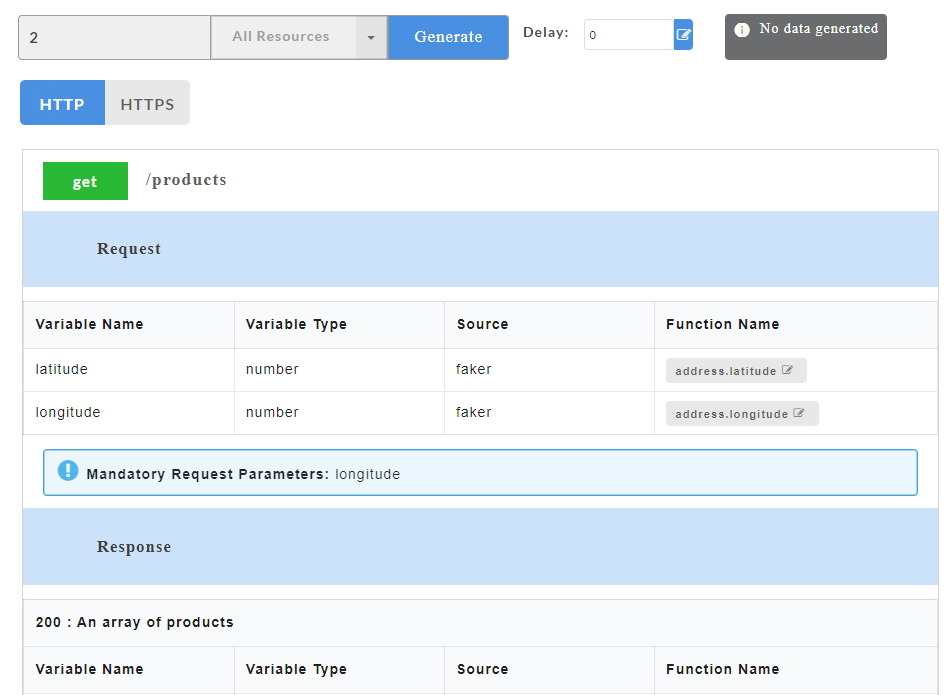Switch to the HTTP tab

coord(62,103)
